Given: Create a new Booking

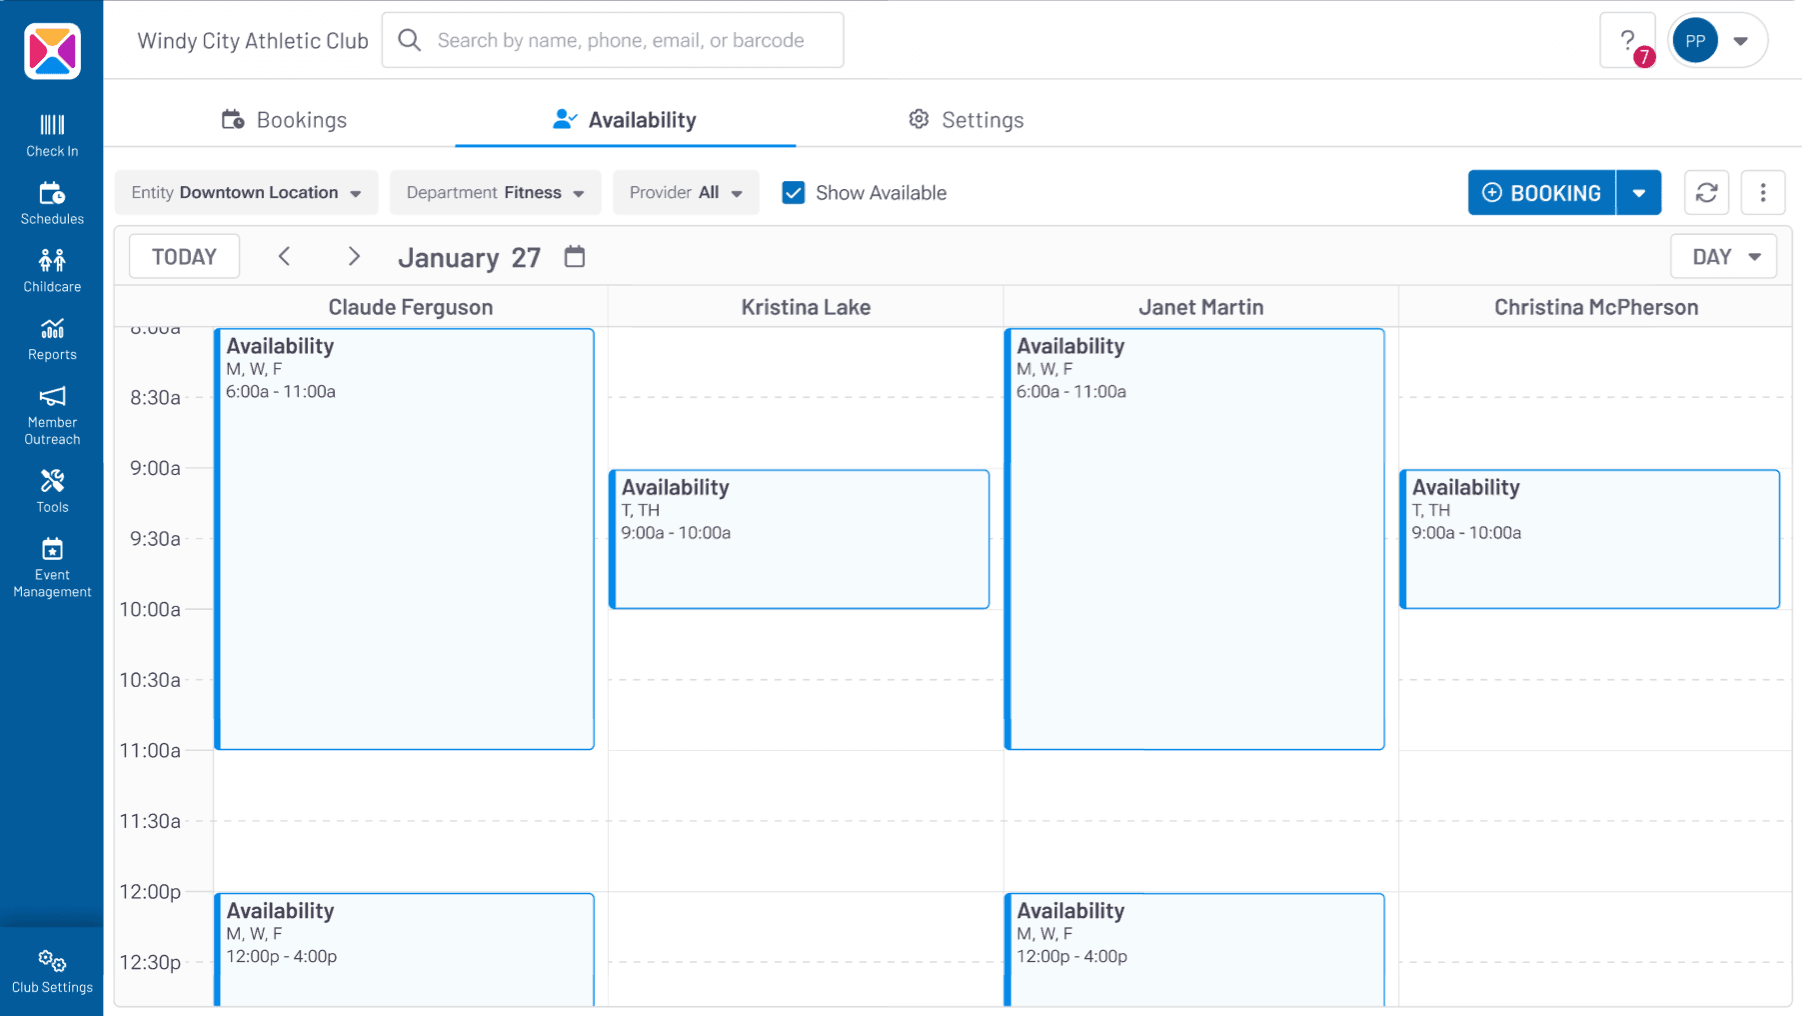Looking at the screenshot, I should pos(1540,192).
